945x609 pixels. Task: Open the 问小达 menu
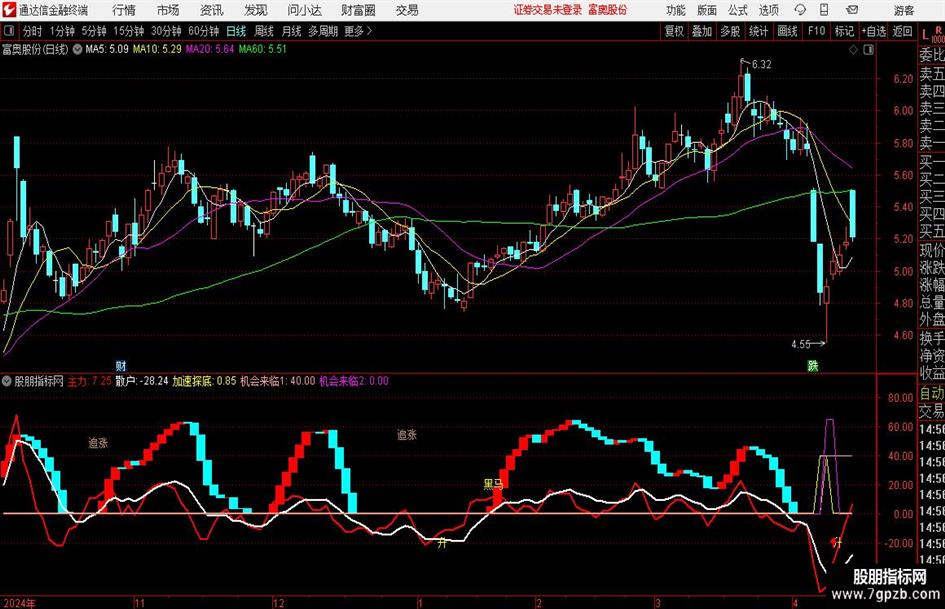pos(304,10)
